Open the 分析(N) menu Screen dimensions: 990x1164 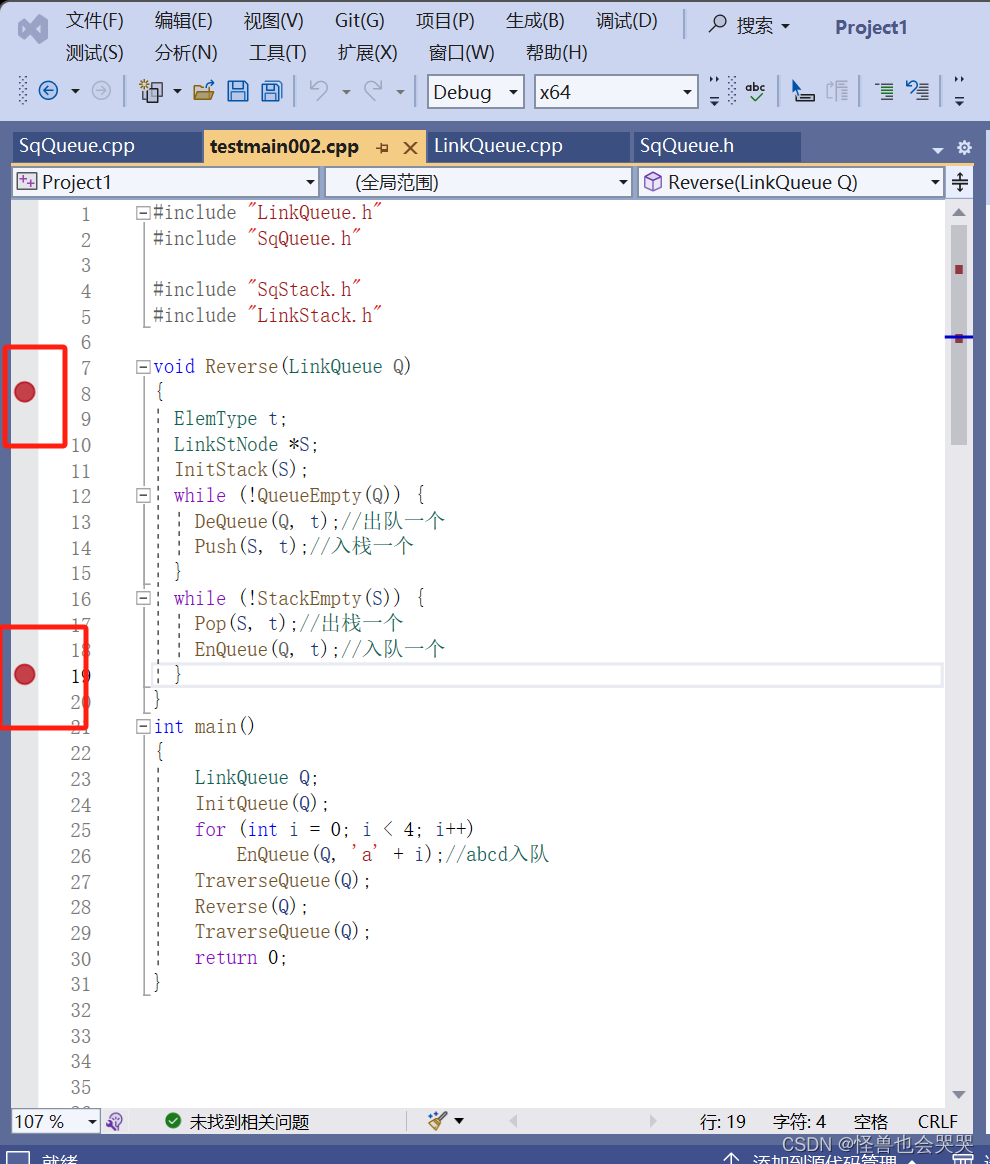(x=186, y=53)
